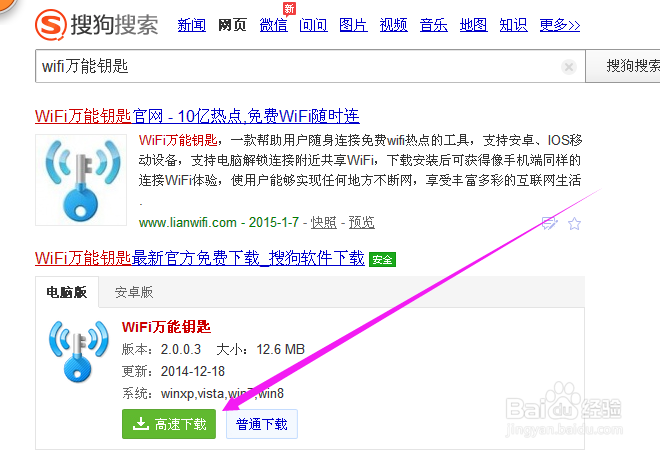Switch to the 安卓版 tab

tap(134, 292)
